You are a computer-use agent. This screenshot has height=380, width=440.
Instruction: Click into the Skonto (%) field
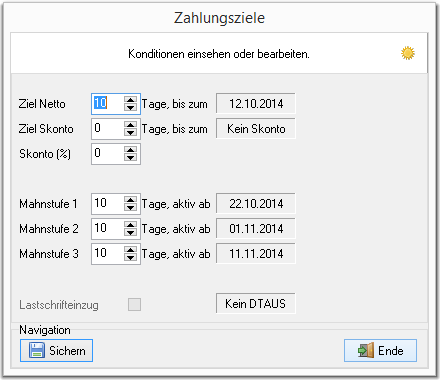pos(108,154)
